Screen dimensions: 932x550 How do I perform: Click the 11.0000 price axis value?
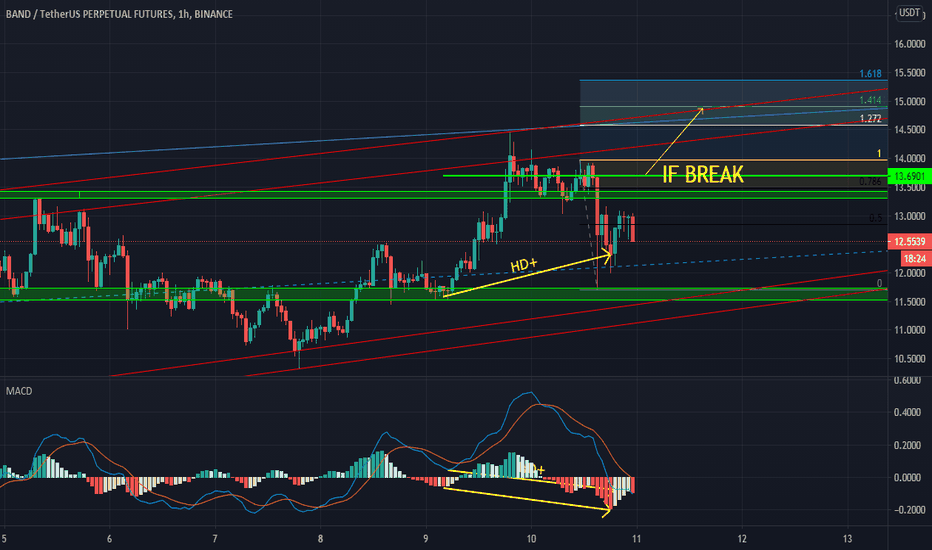coord(909,329)
